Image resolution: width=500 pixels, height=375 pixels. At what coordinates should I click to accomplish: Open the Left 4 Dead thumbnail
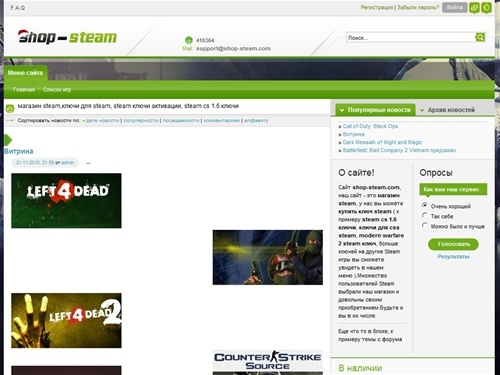click(66, 201)
